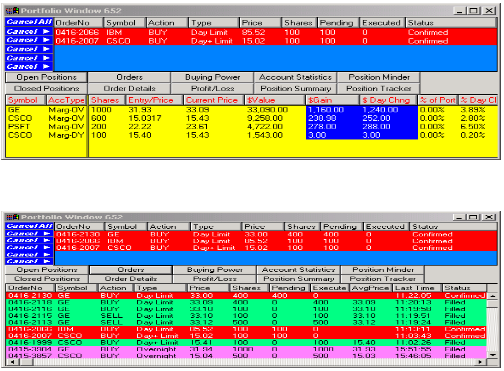This screenshot has width=504, height=371.
Task: Click Cancel All in the bottom Portfolio Window
Action: pos(30,226)
